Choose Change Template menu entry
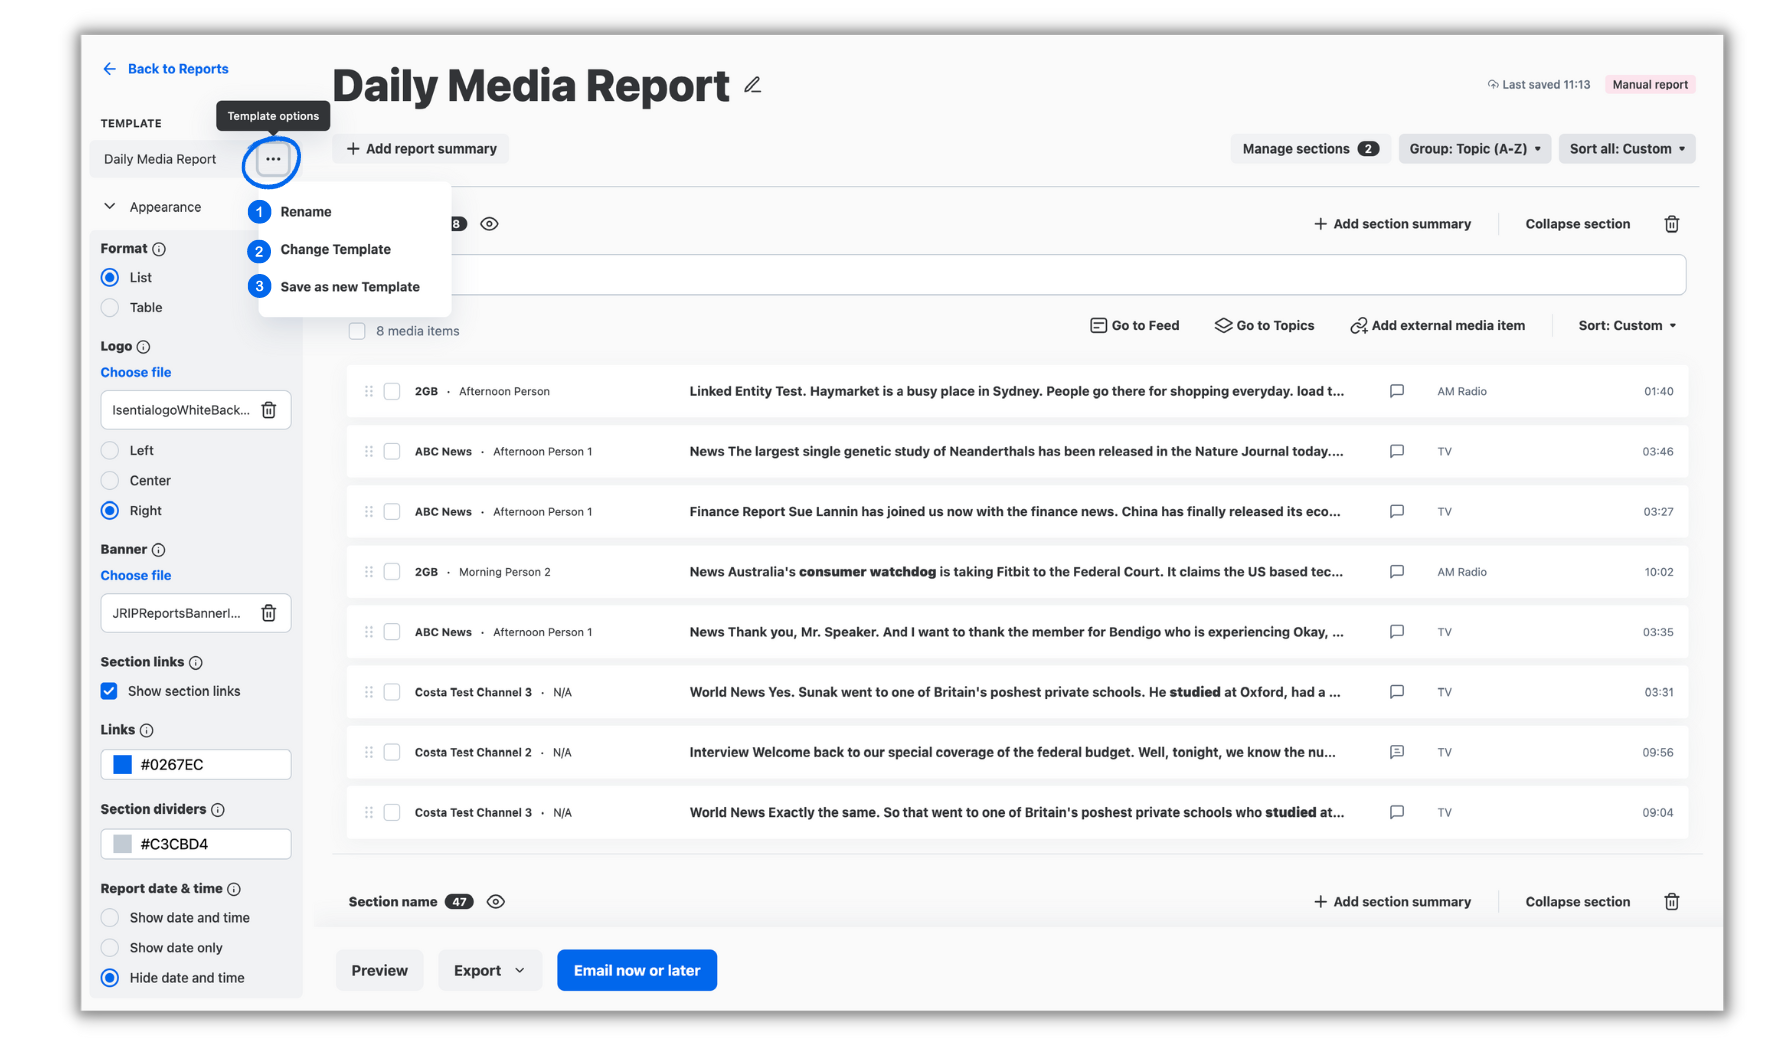 click(x=336, y=250)
